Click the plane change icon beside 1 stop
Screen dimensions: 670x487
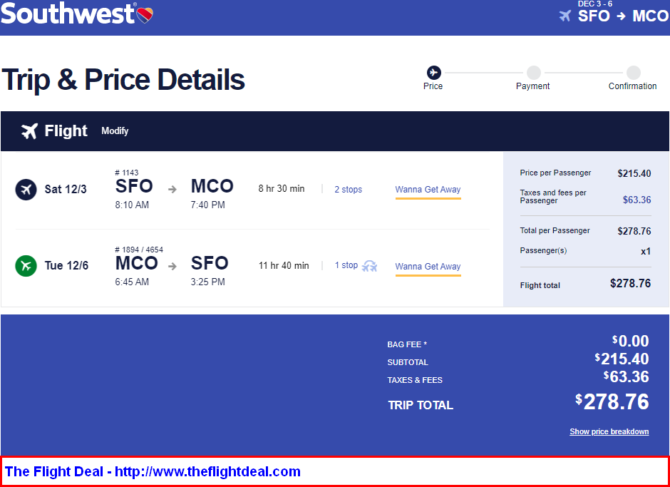pos(370,267)
